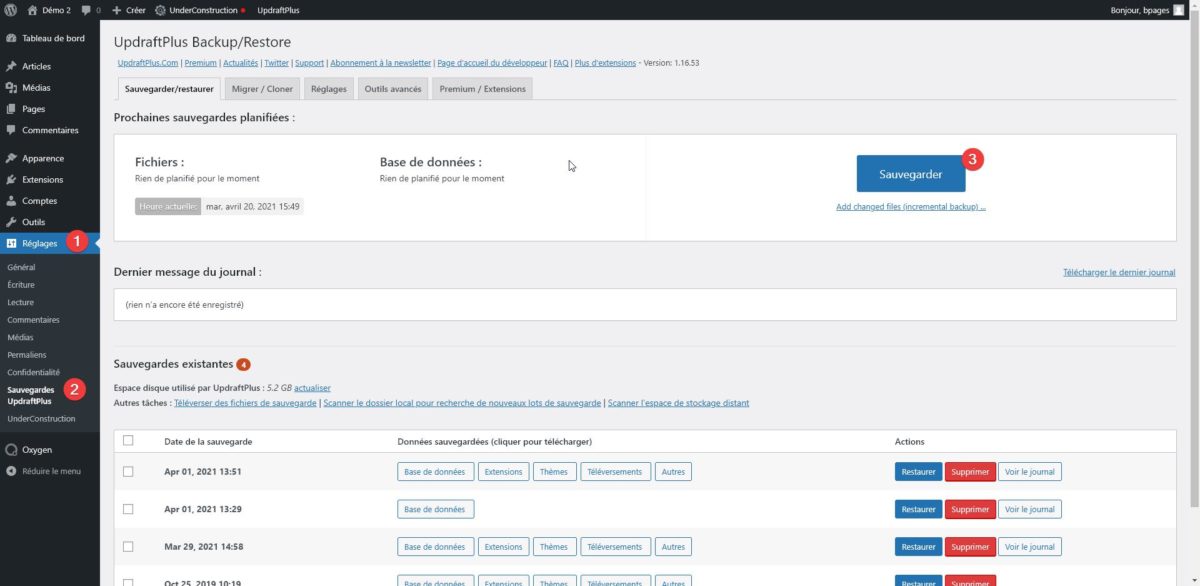Click the WordPress logo in the admin bar
1200x586 pixels.
10,10
